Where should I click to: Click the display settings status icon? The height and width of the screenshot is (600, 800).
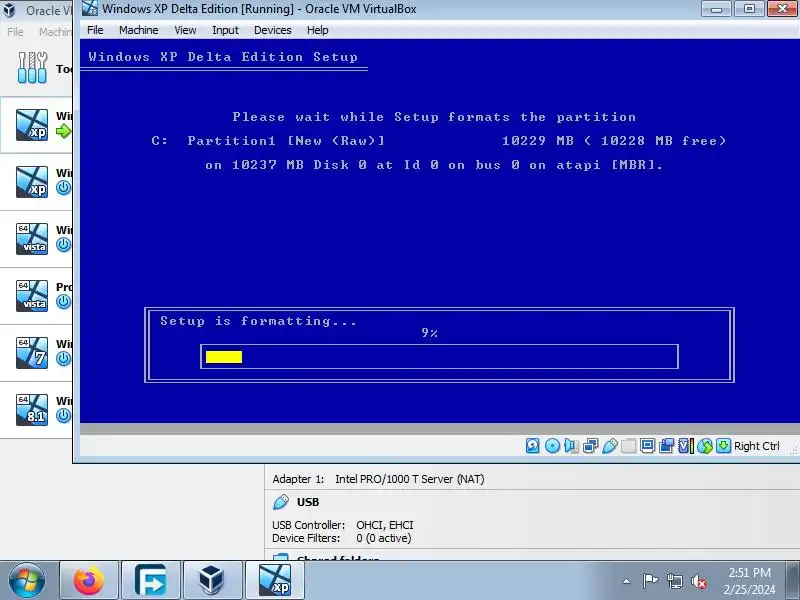[x=647, y=446]
